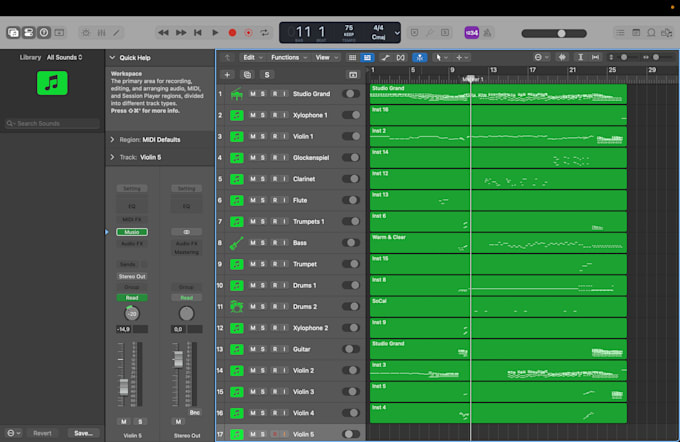Toggle the Studio Grand track on/off switch
Image resolution: width=680 pixels, height=442 pixels.
coord(351,94)
